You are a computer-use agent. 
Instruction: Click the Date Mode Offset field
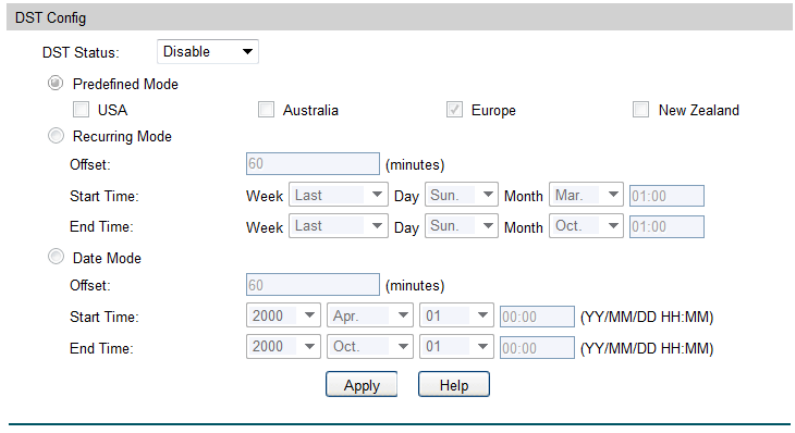click(x=312, y=286)
